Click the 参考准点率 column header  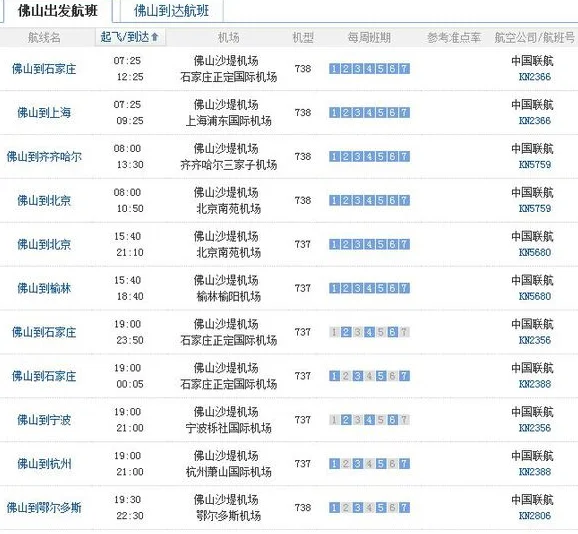454,37
